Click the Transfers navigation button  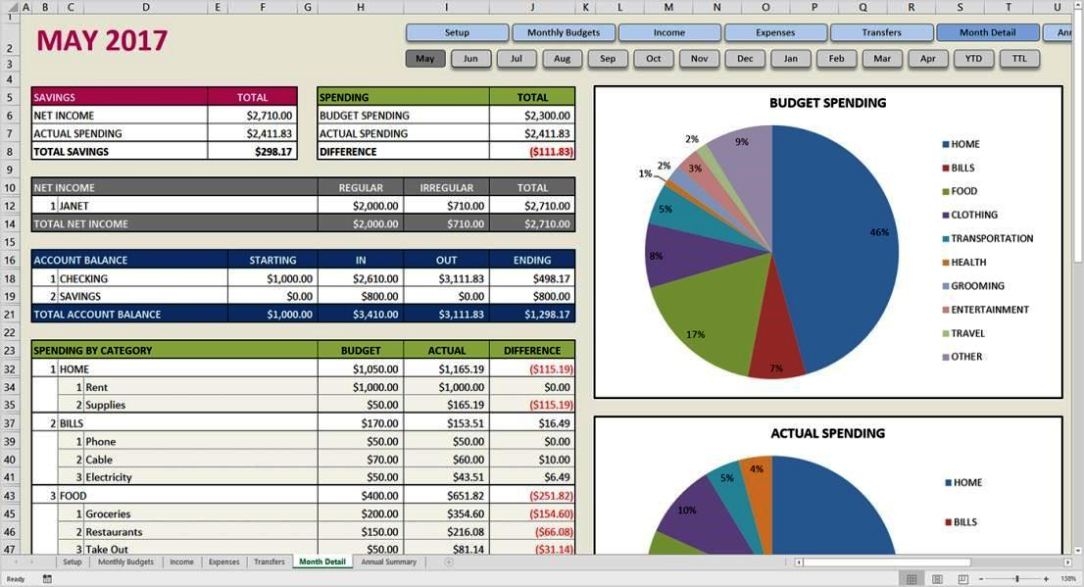tap(882, 32)
